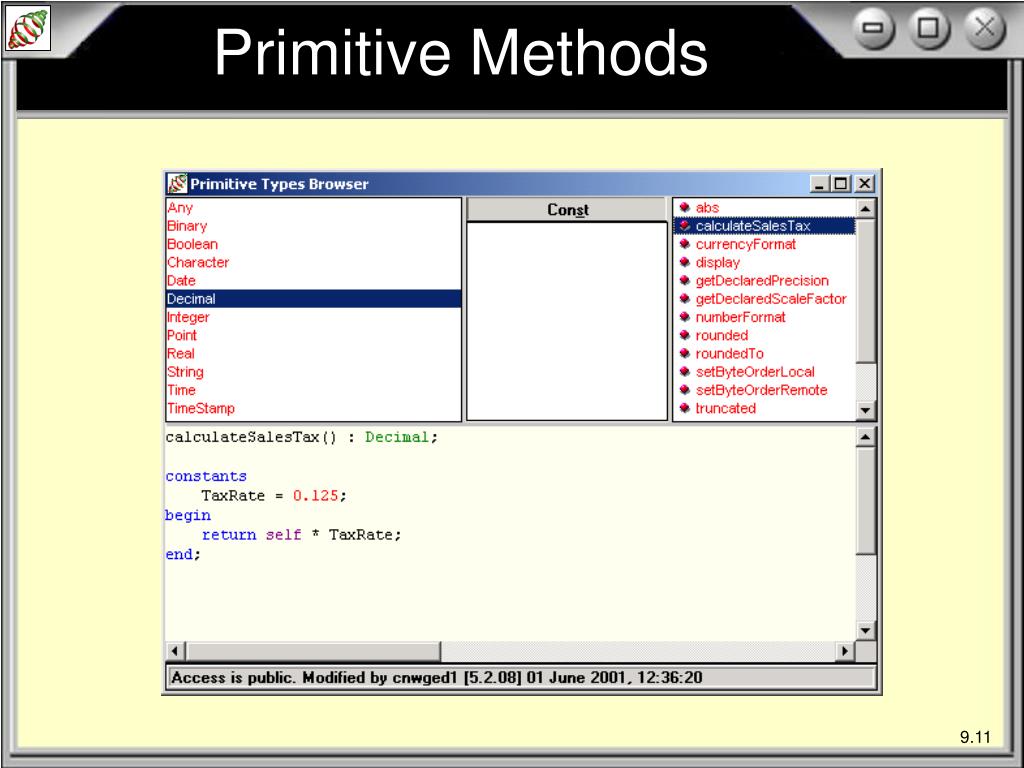The width and height of the screenshot is (1024, 768).
Task: Click the getDeclaredScaleFactor method icon
Action: pos(684,298)
